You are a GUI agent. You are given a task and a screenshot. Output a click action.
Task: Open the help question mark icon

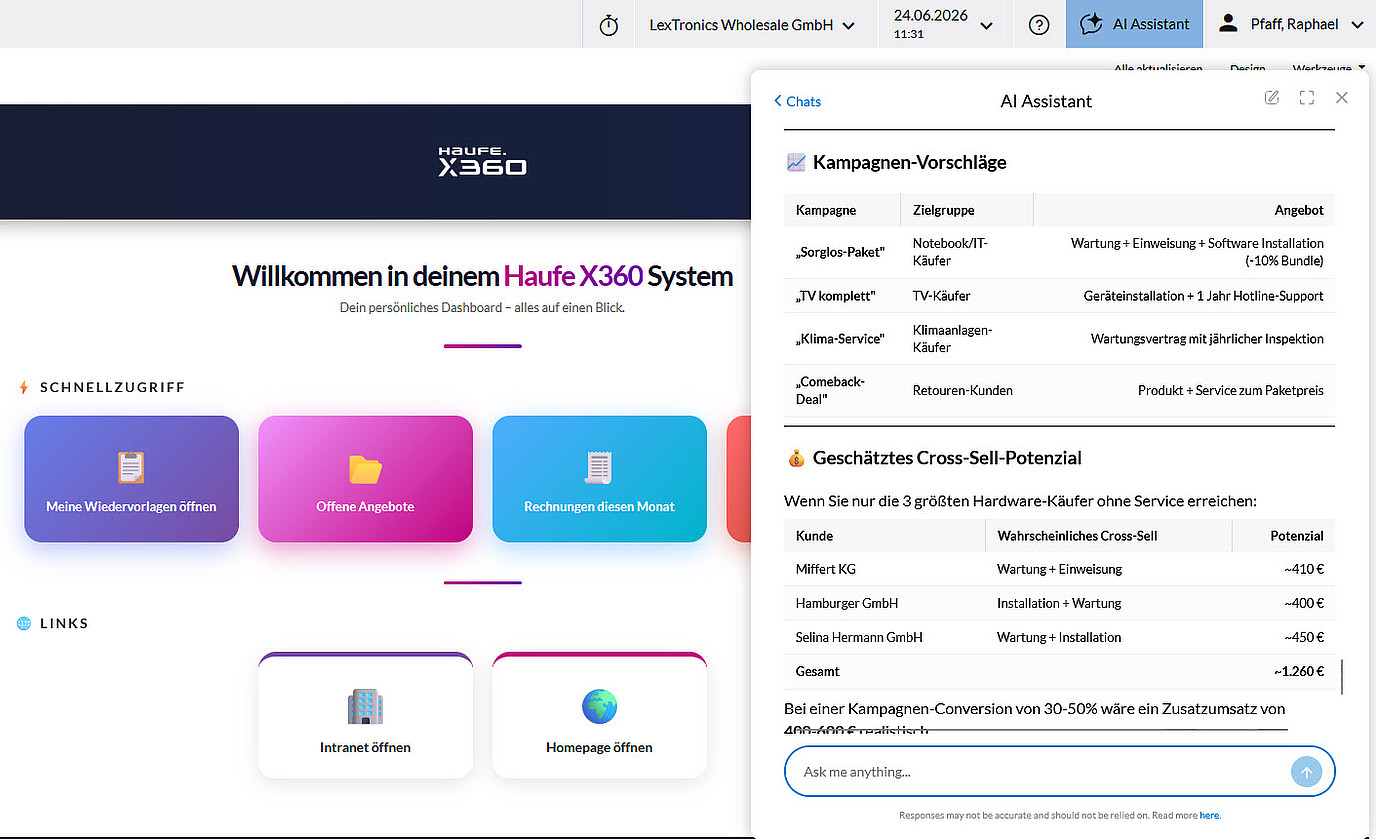pos(1039,25)
